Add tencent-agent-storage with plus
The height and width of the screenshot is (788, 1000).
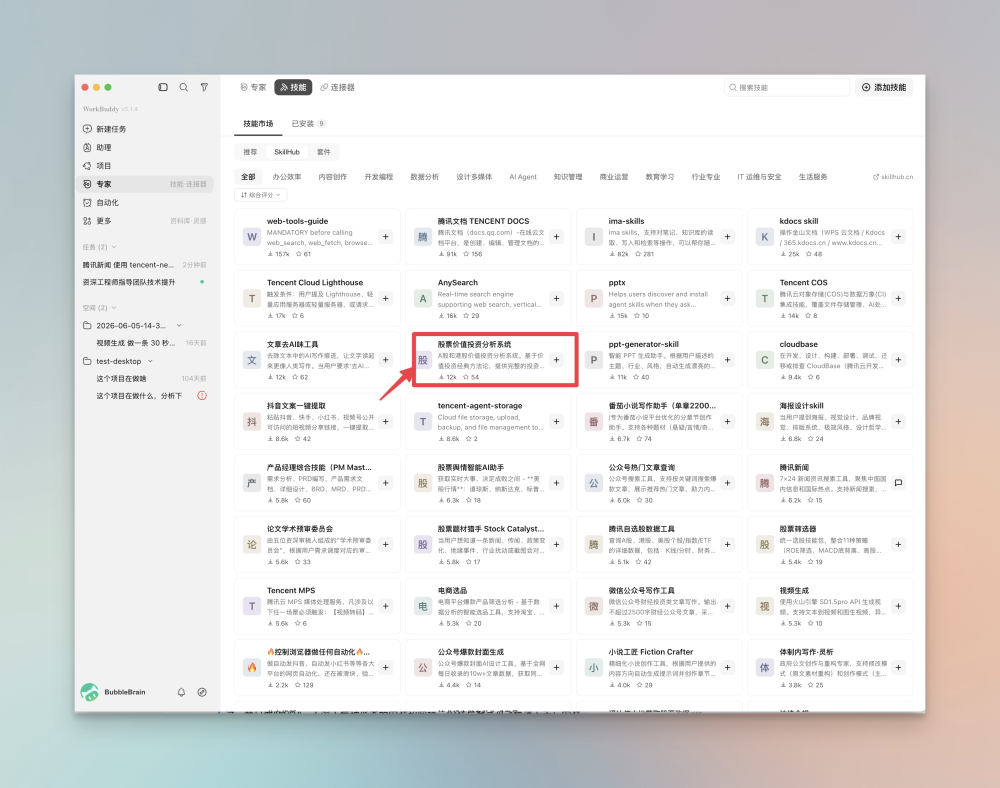point(557,421)
